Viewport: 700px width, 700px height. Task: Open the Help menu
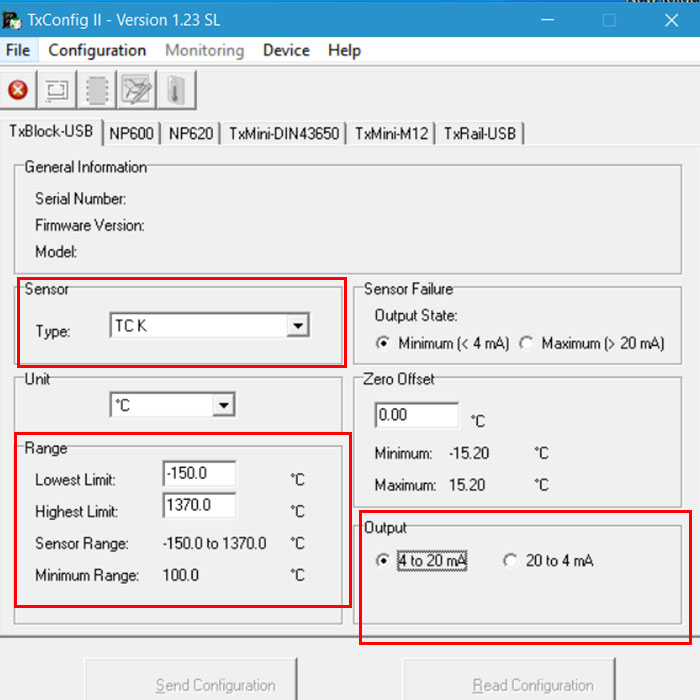click(344, 50)
